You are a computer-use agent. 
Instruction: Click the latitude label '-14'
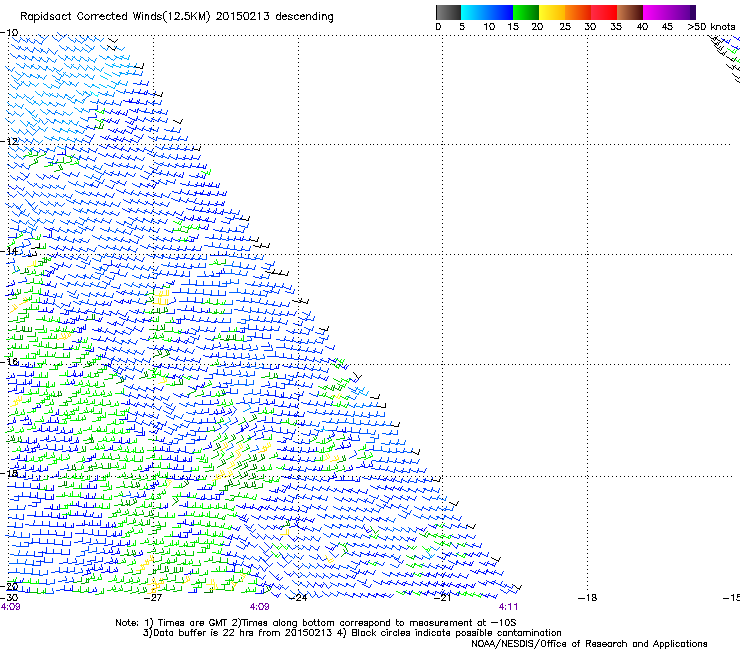click(x=9, y=251)
